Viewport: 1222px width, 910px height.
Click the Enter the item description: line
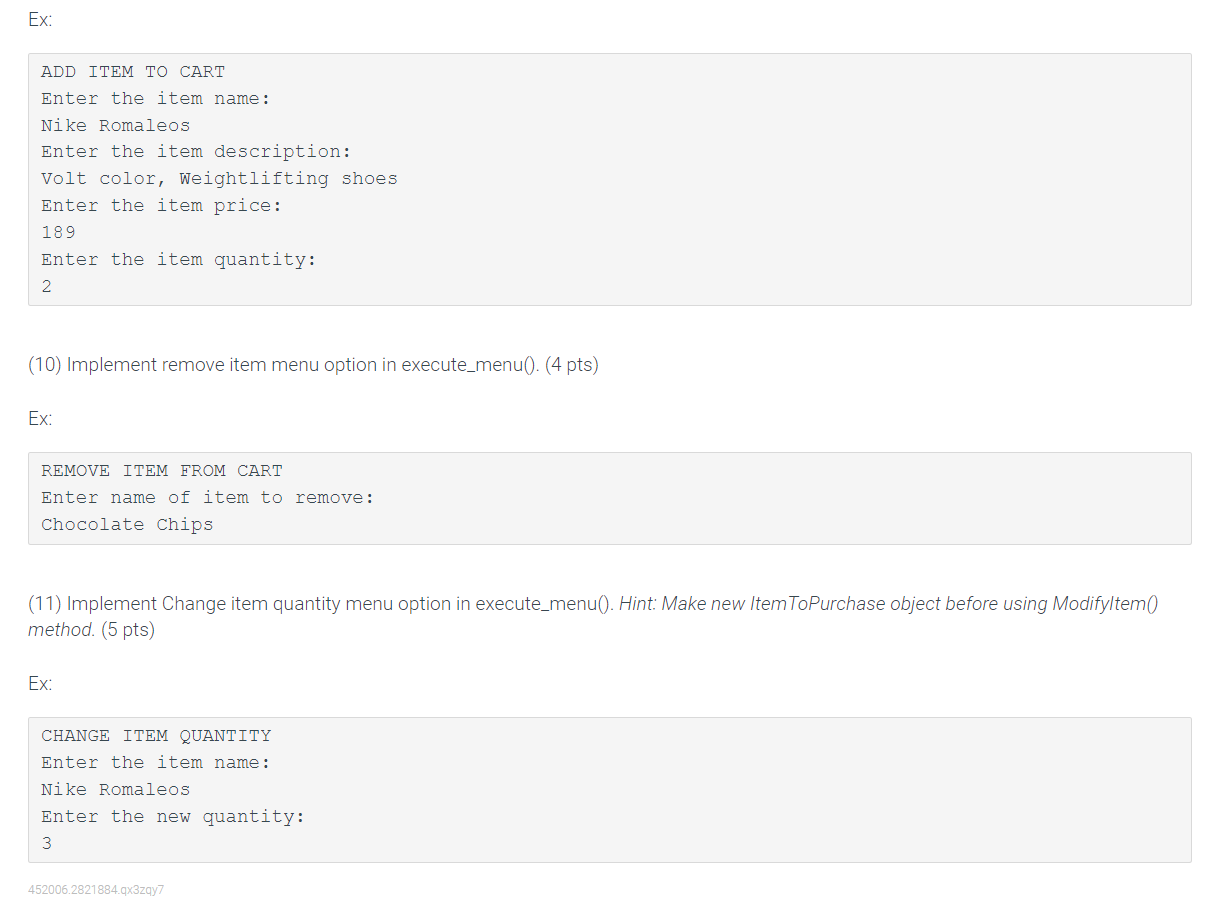[196, 152]
